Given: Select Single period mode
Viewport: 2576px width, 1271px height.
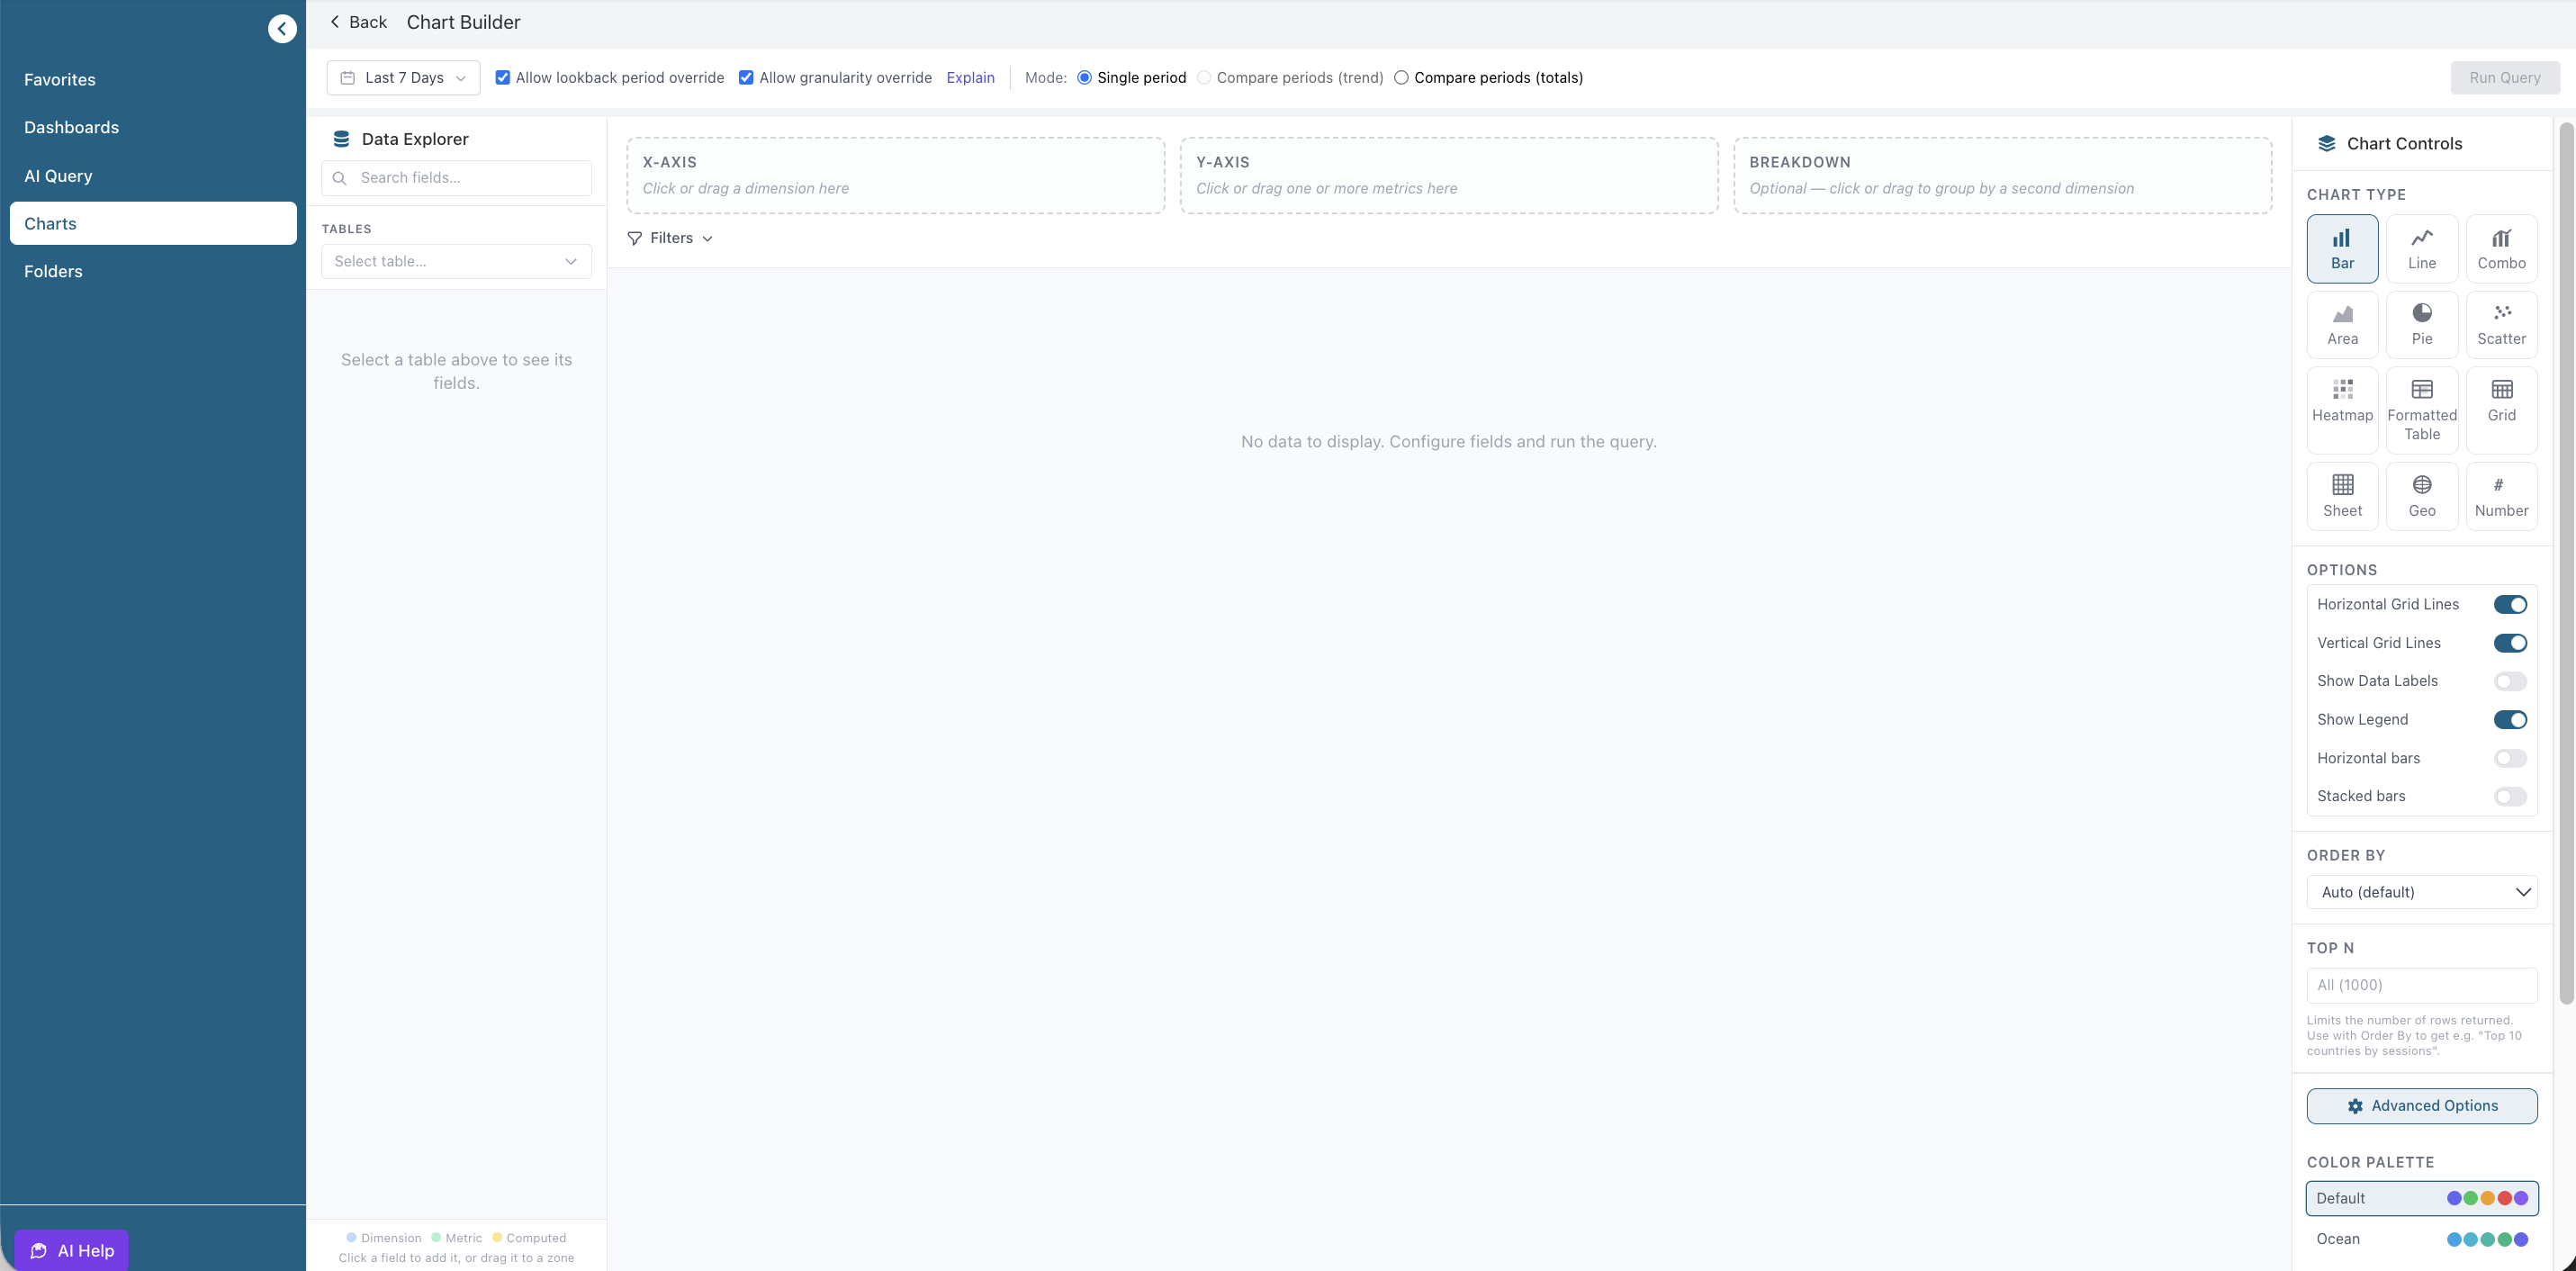Looking at the screenshot, I should (x=1084, y=78).
